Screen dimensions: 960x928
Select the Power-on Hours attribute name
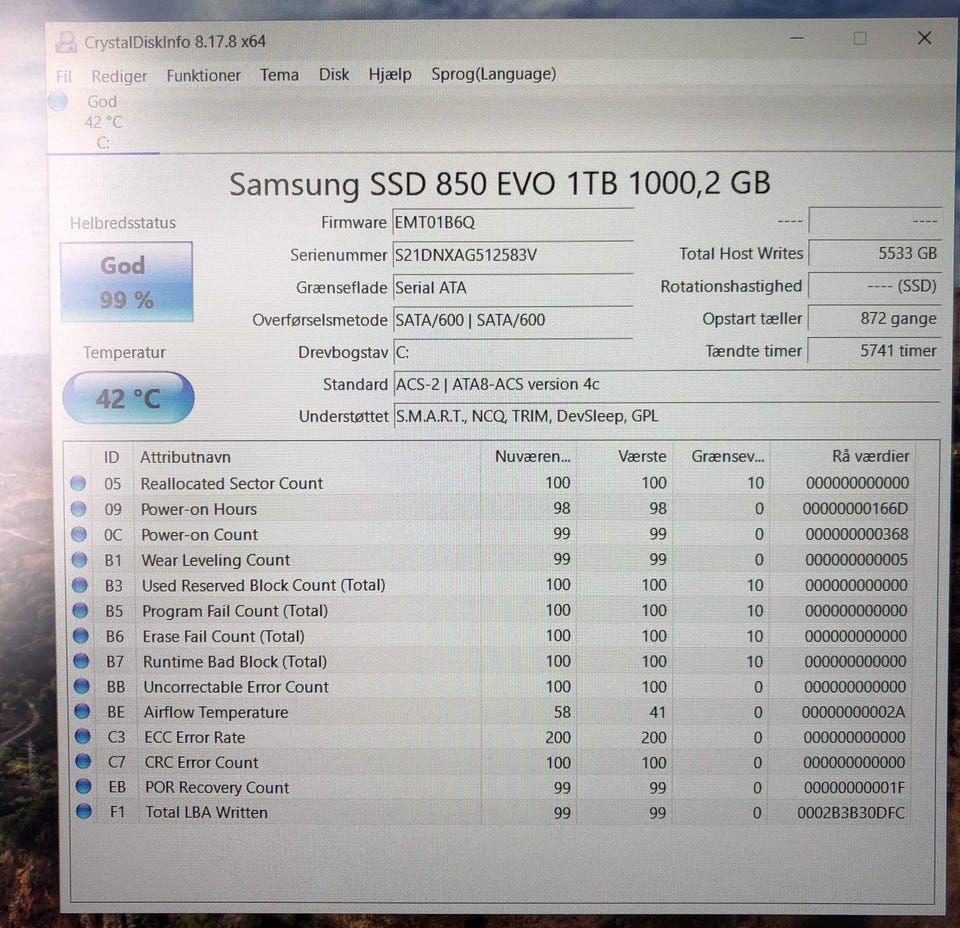(x=199, y=509)
